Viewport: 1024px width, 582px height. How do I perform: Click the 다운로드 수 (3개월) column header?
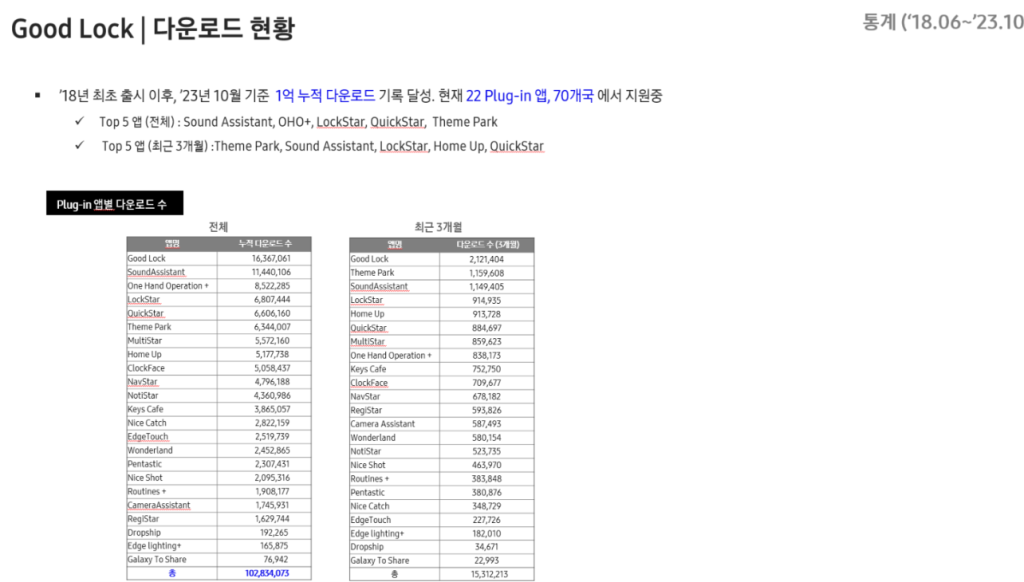pyautogui.click(x=485, y=244)
